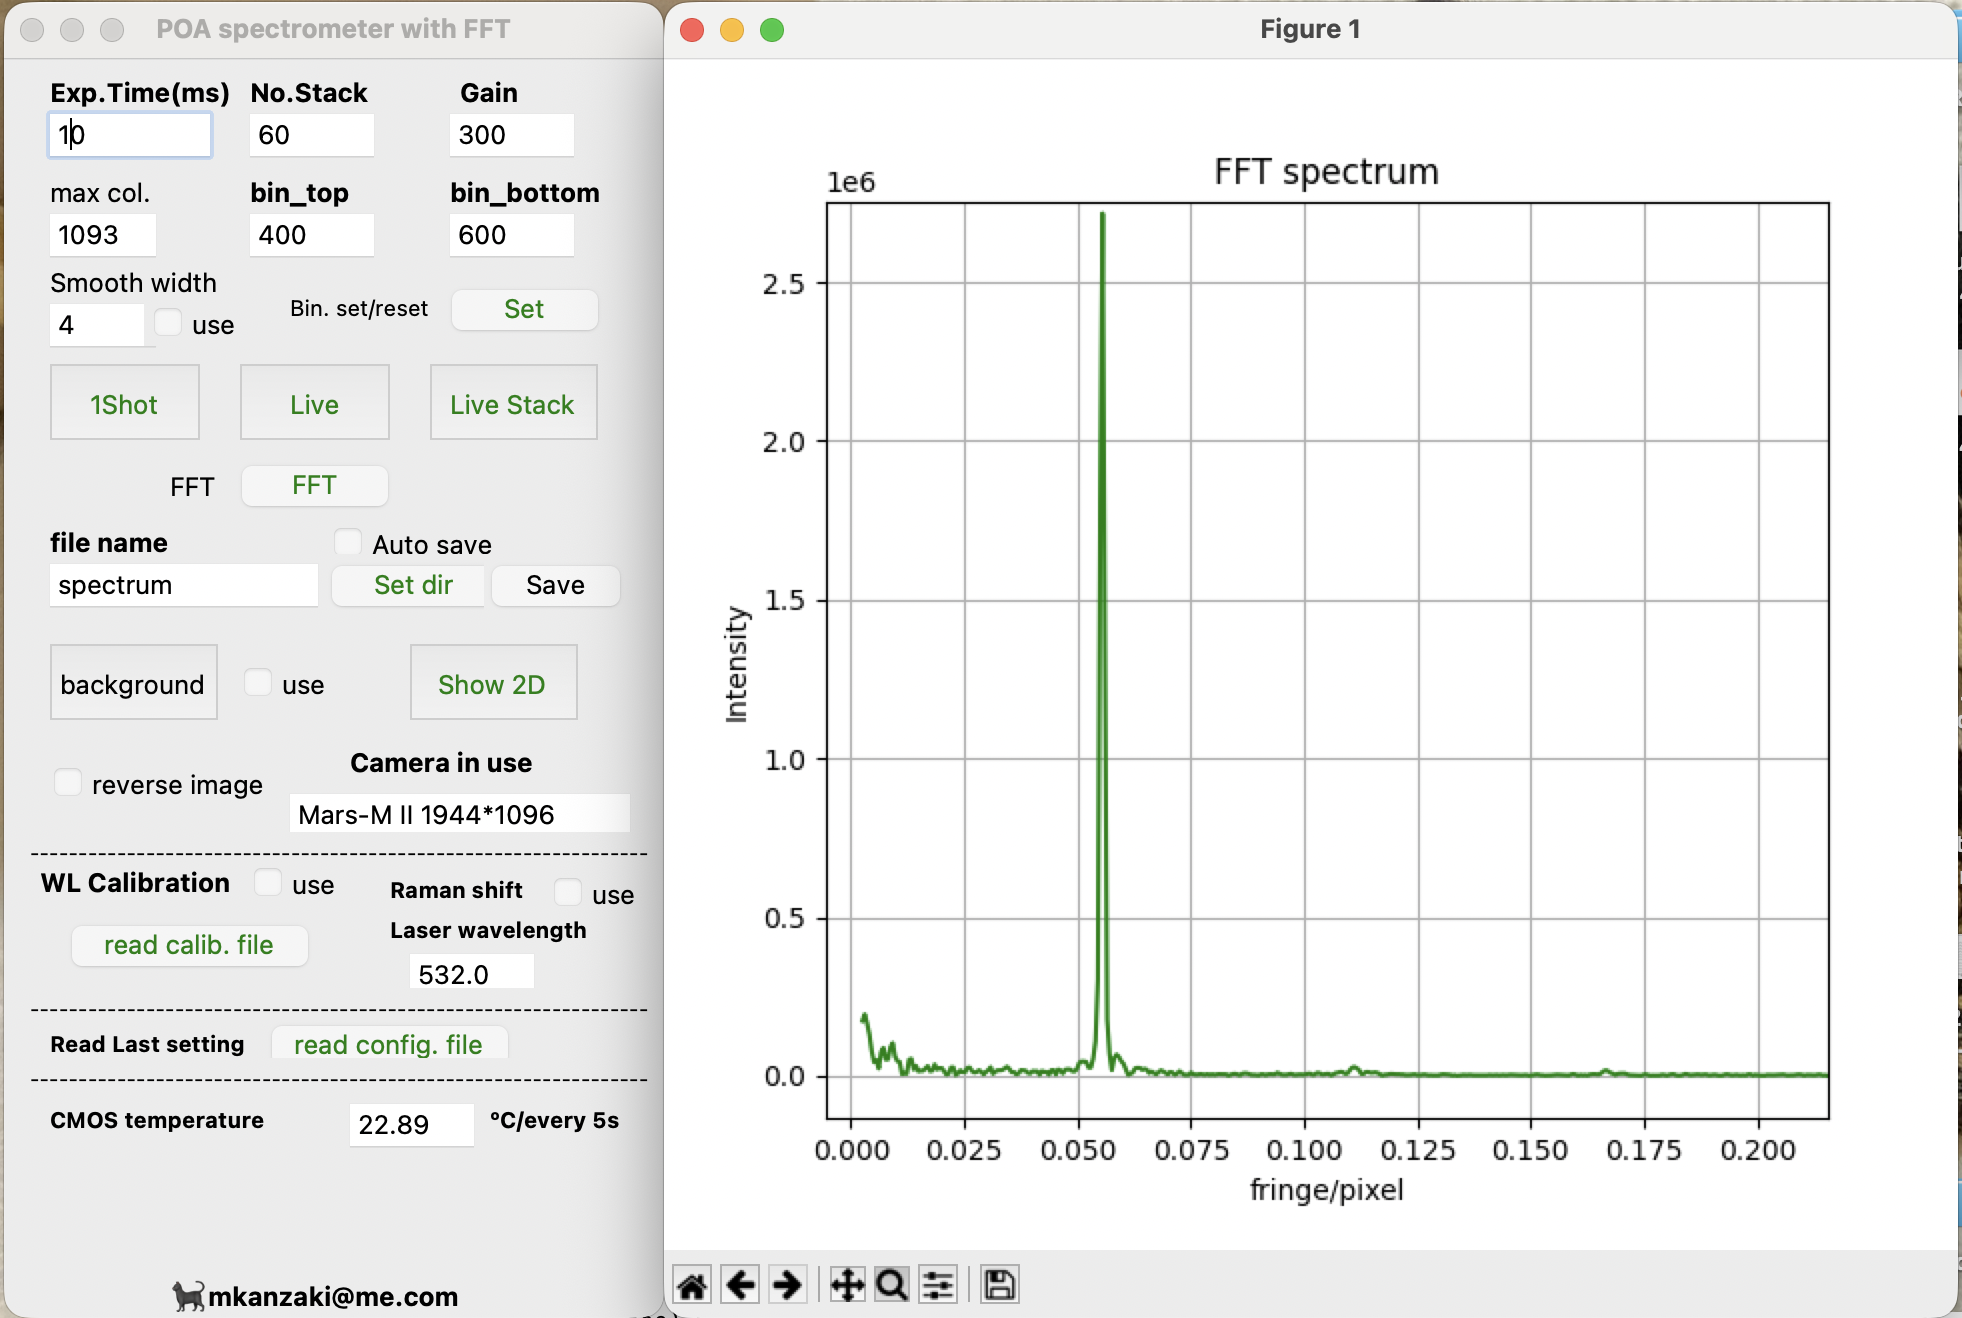Tick the Auto save checkbox
Screen dimensions: 1962x1318
click(348, 543)
